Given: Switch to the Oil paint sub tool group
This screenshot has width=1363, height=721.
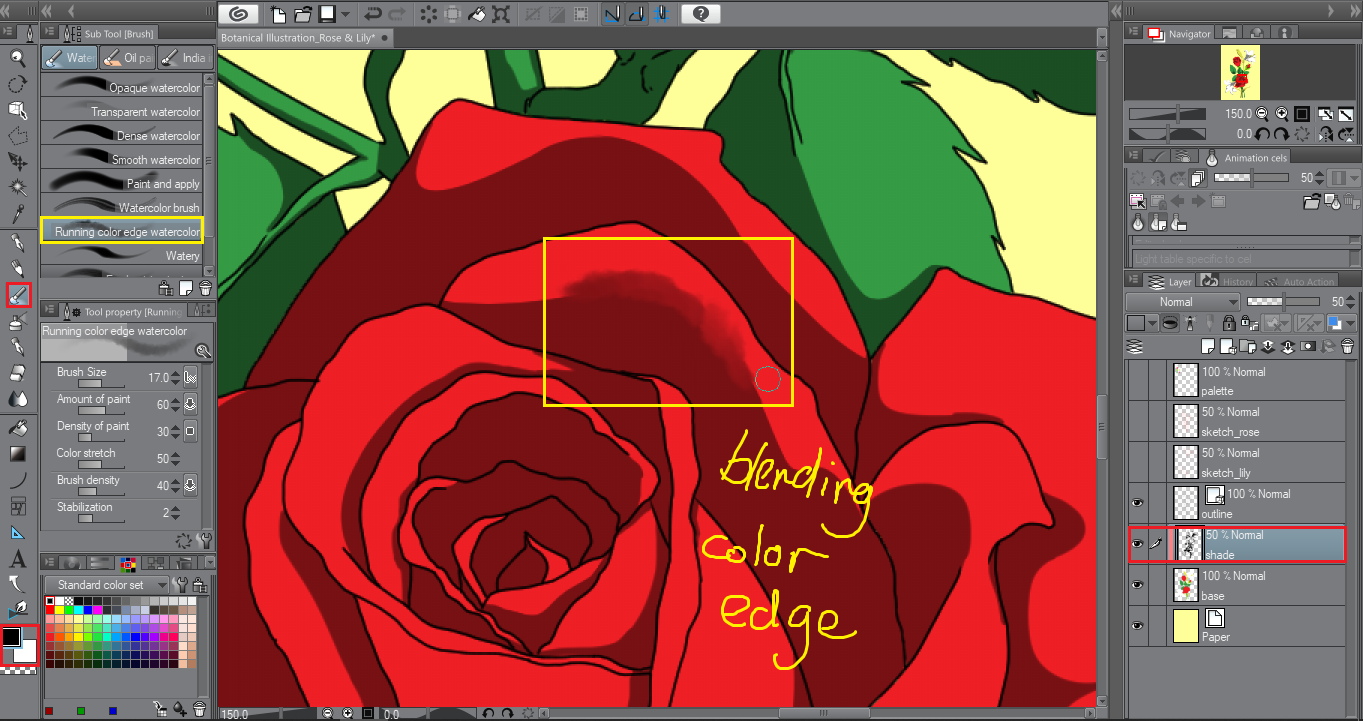Looking at the screenshot, I should click(126, 58).
